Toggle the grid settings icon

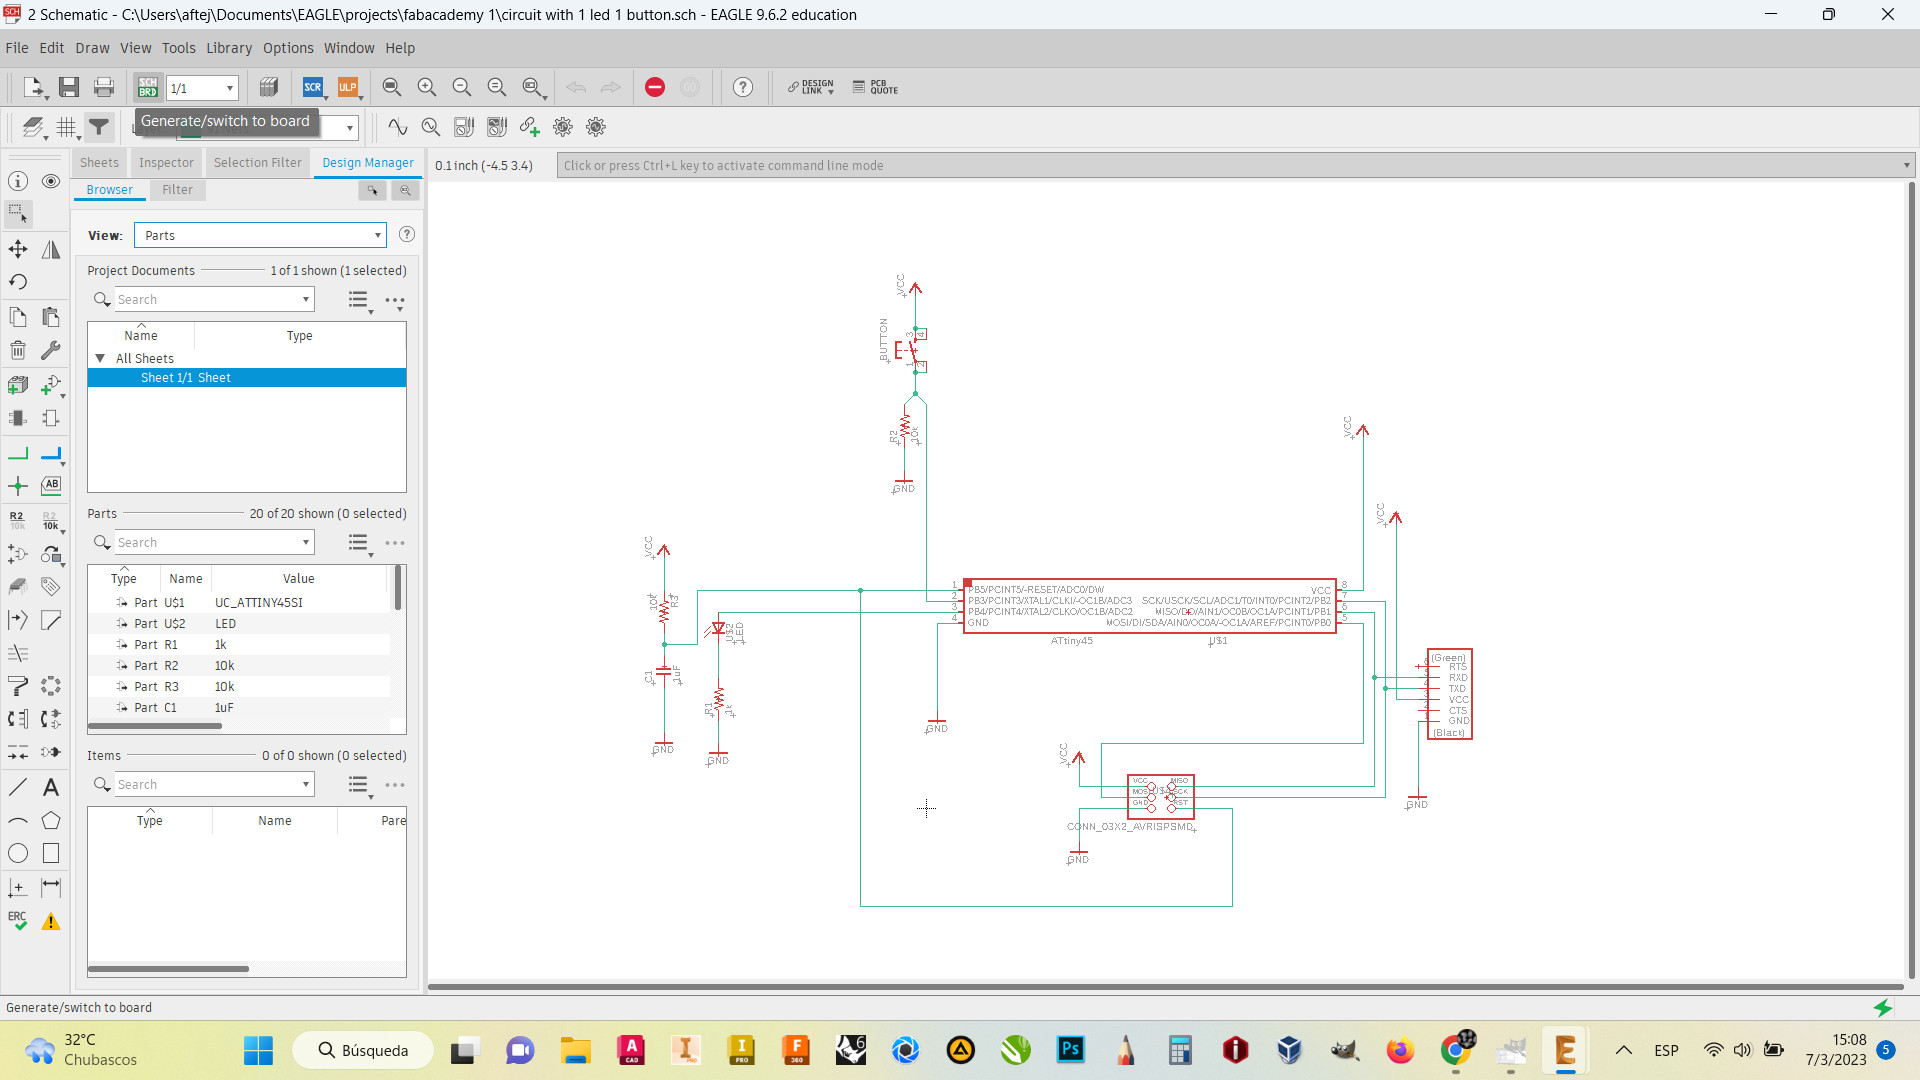coord(67,127)
